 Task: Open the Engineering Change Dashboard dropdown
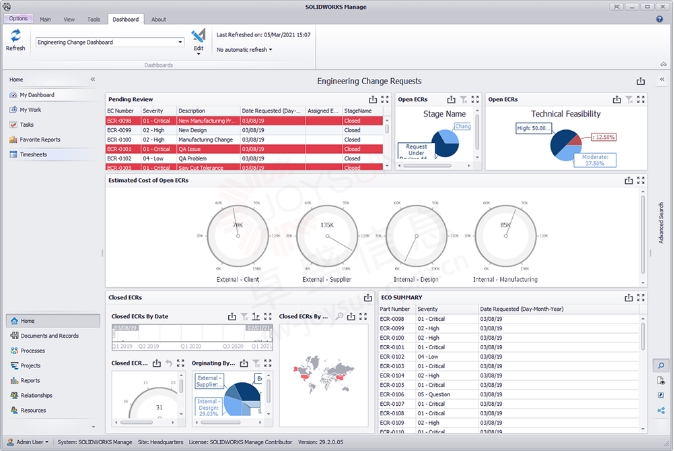click(x=180, y=42)
